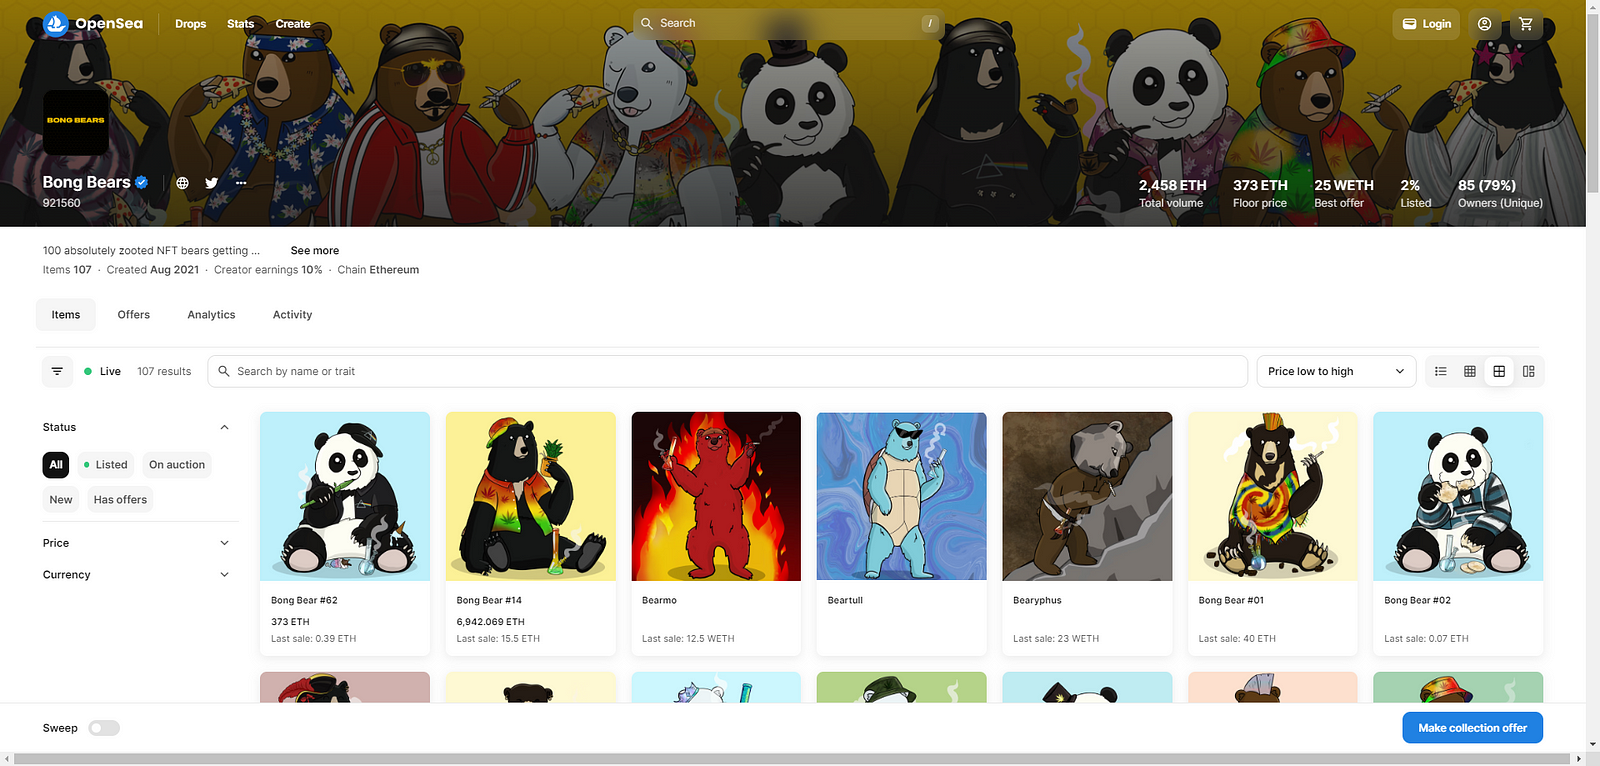Screen dimensions: 1600x766
Task: Click Make collection offer button
Action: (x=1472, y=728)
